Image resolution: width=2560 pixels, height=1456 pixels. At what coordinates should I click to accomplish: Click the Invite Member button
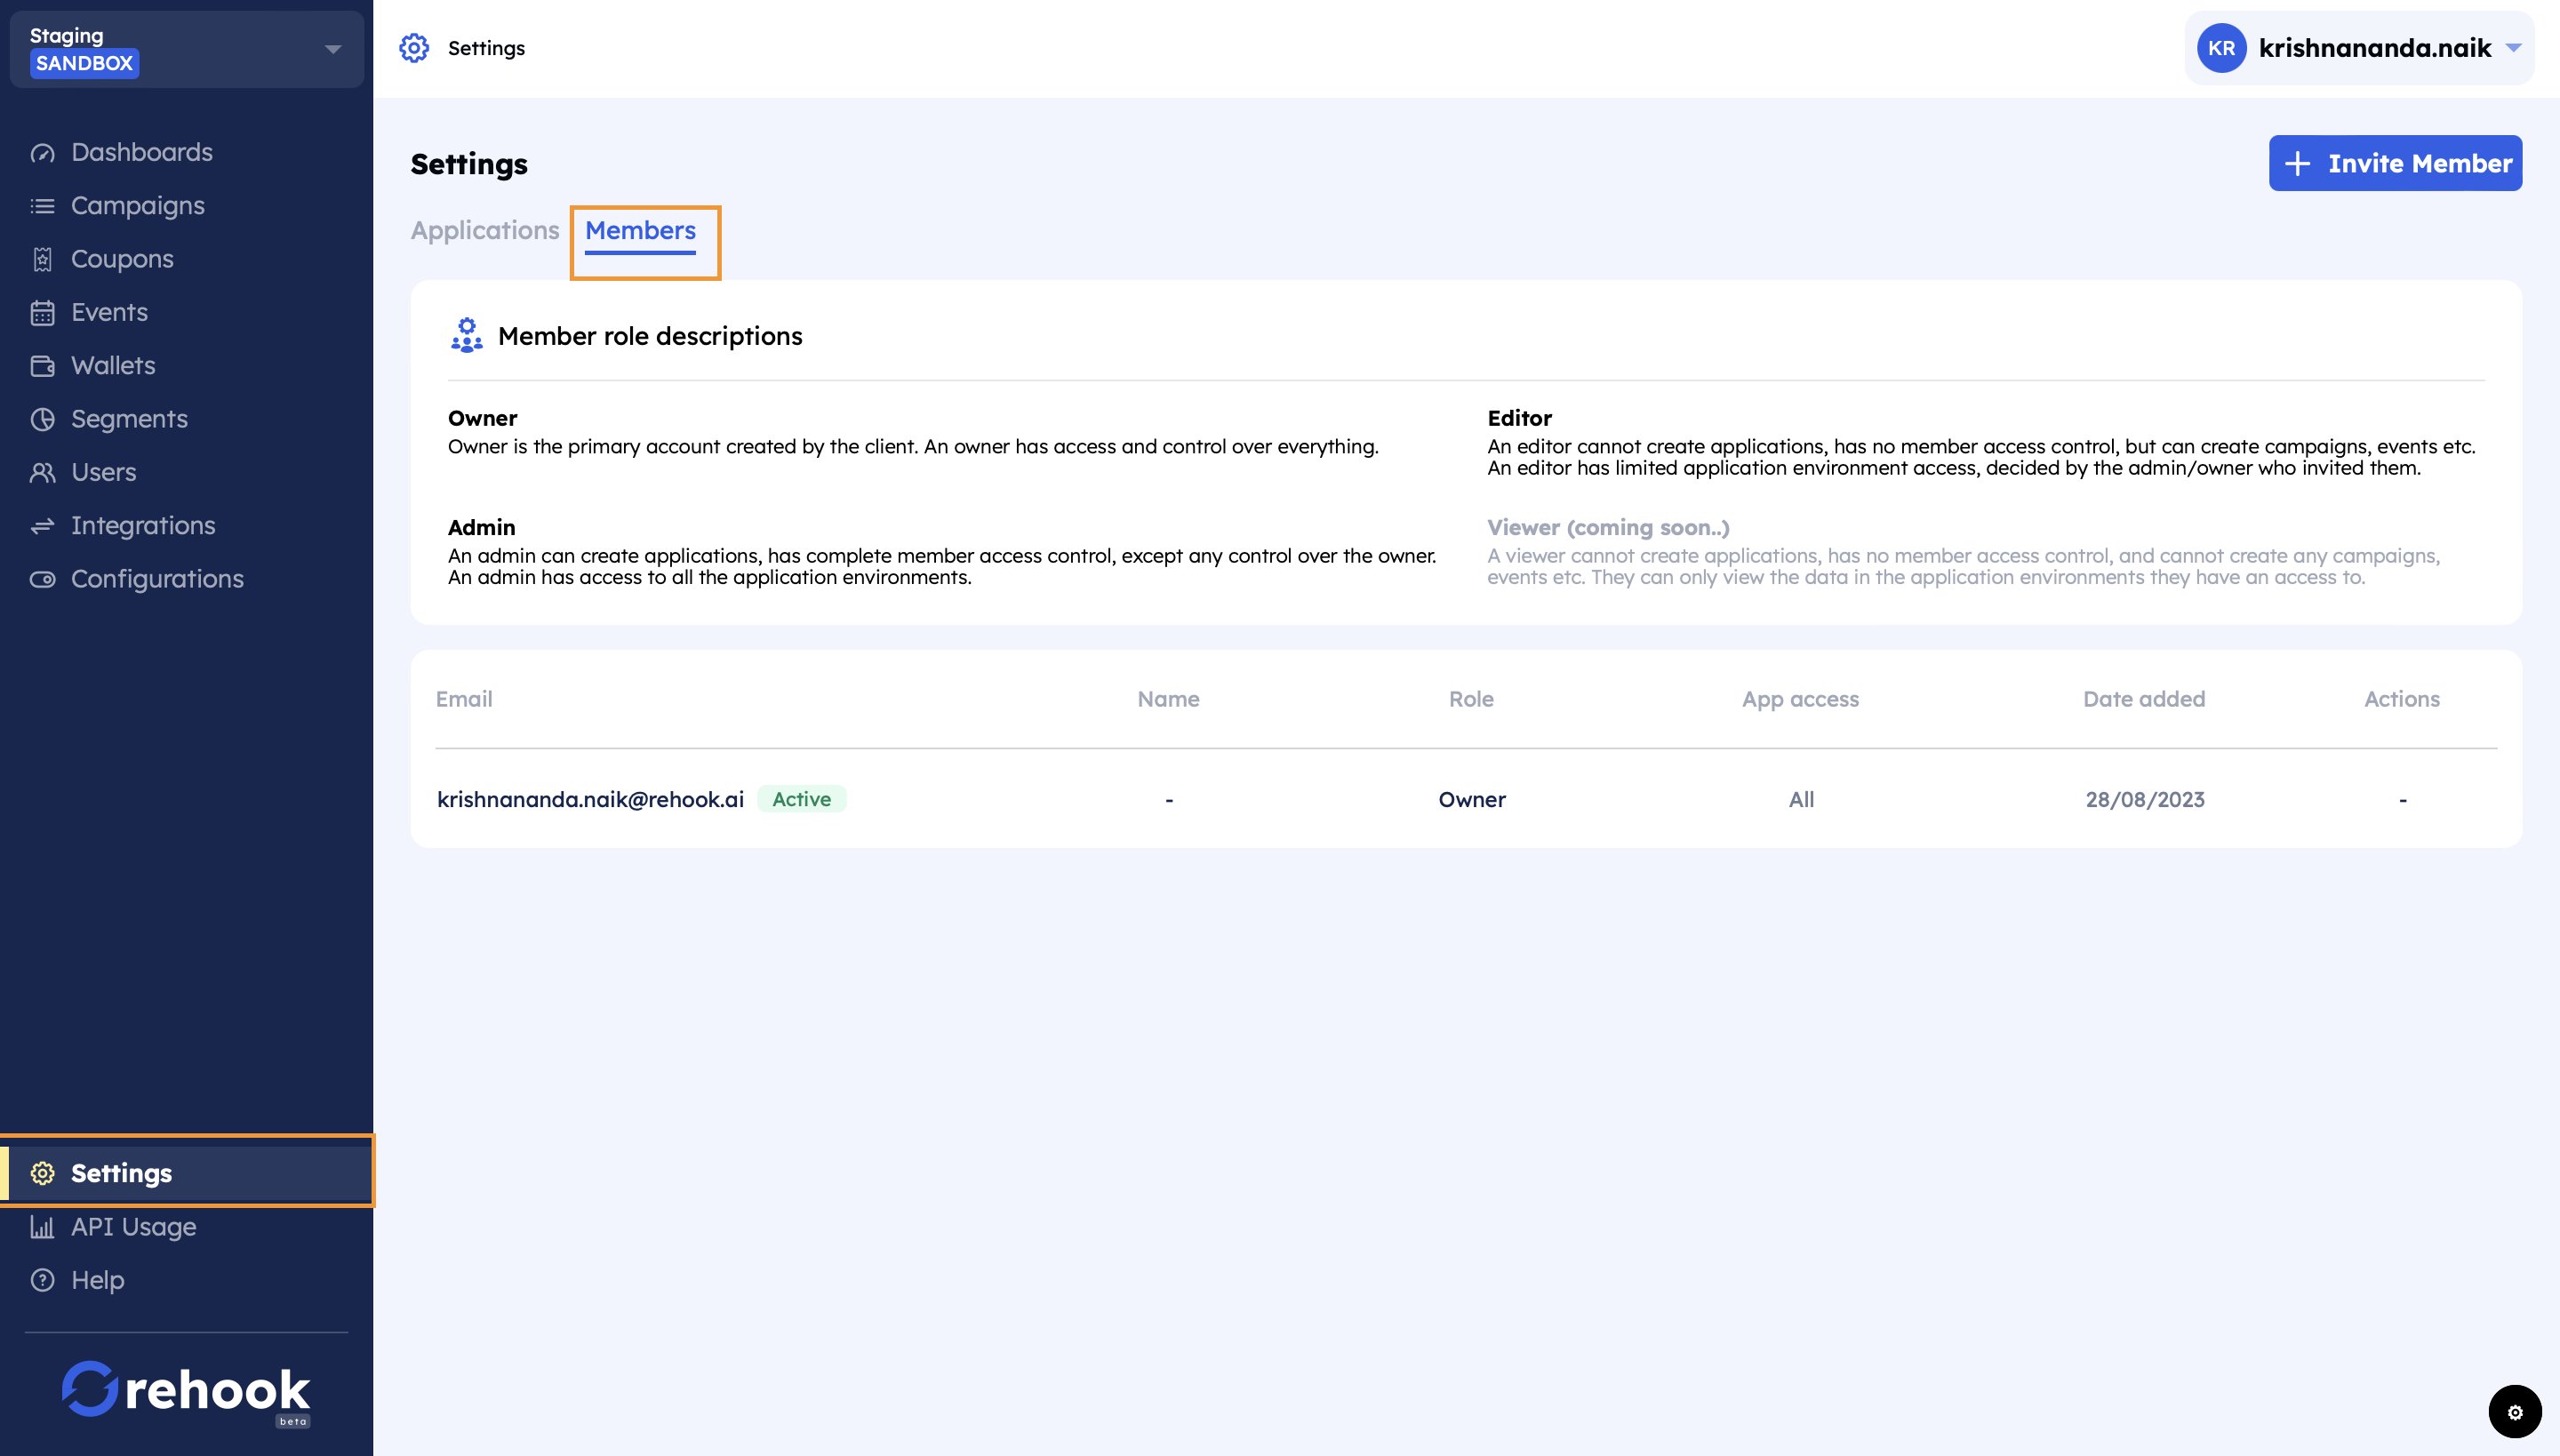coord(2395,163)
